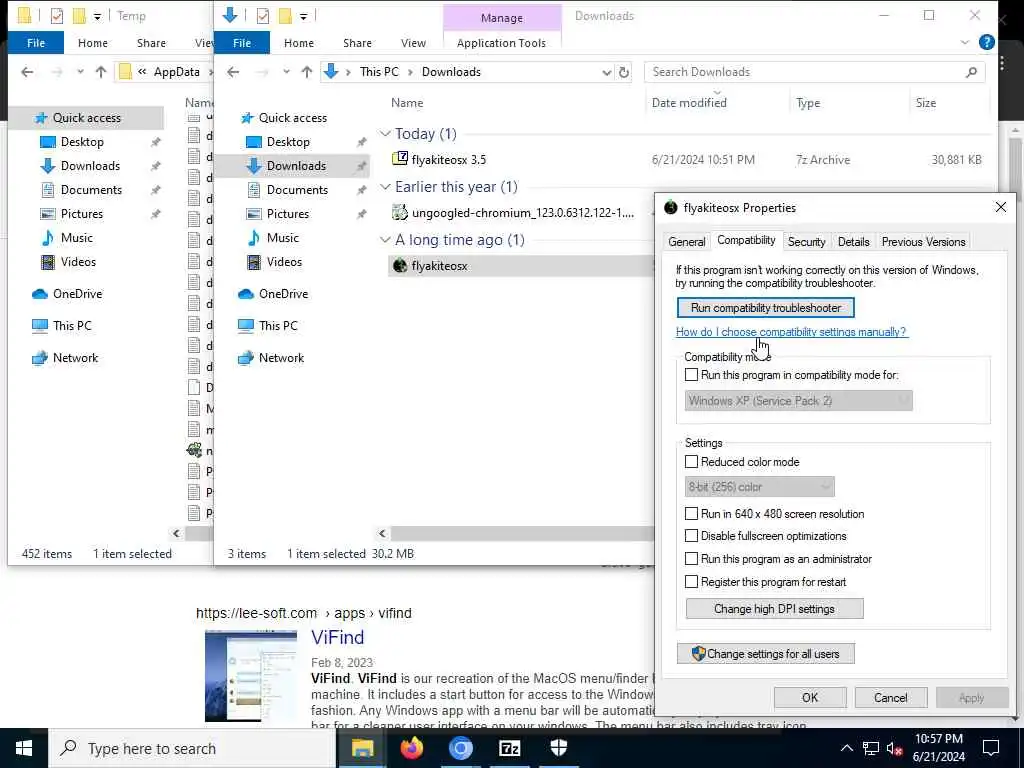Click the search magnifier in Search Downloads
Viewport: 1024px width, 768px height.
[x=971, y=72]
